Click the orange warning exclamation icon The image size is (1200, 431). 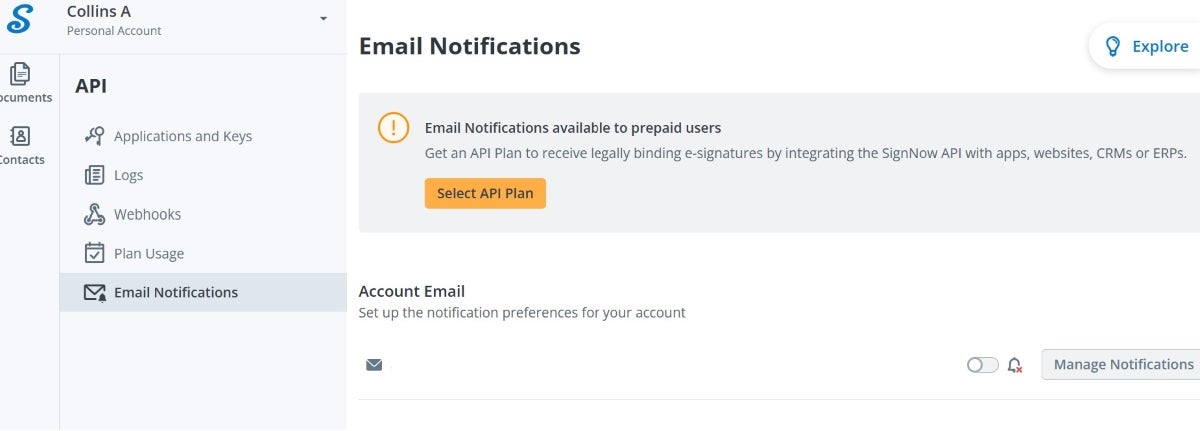[394, 128]
